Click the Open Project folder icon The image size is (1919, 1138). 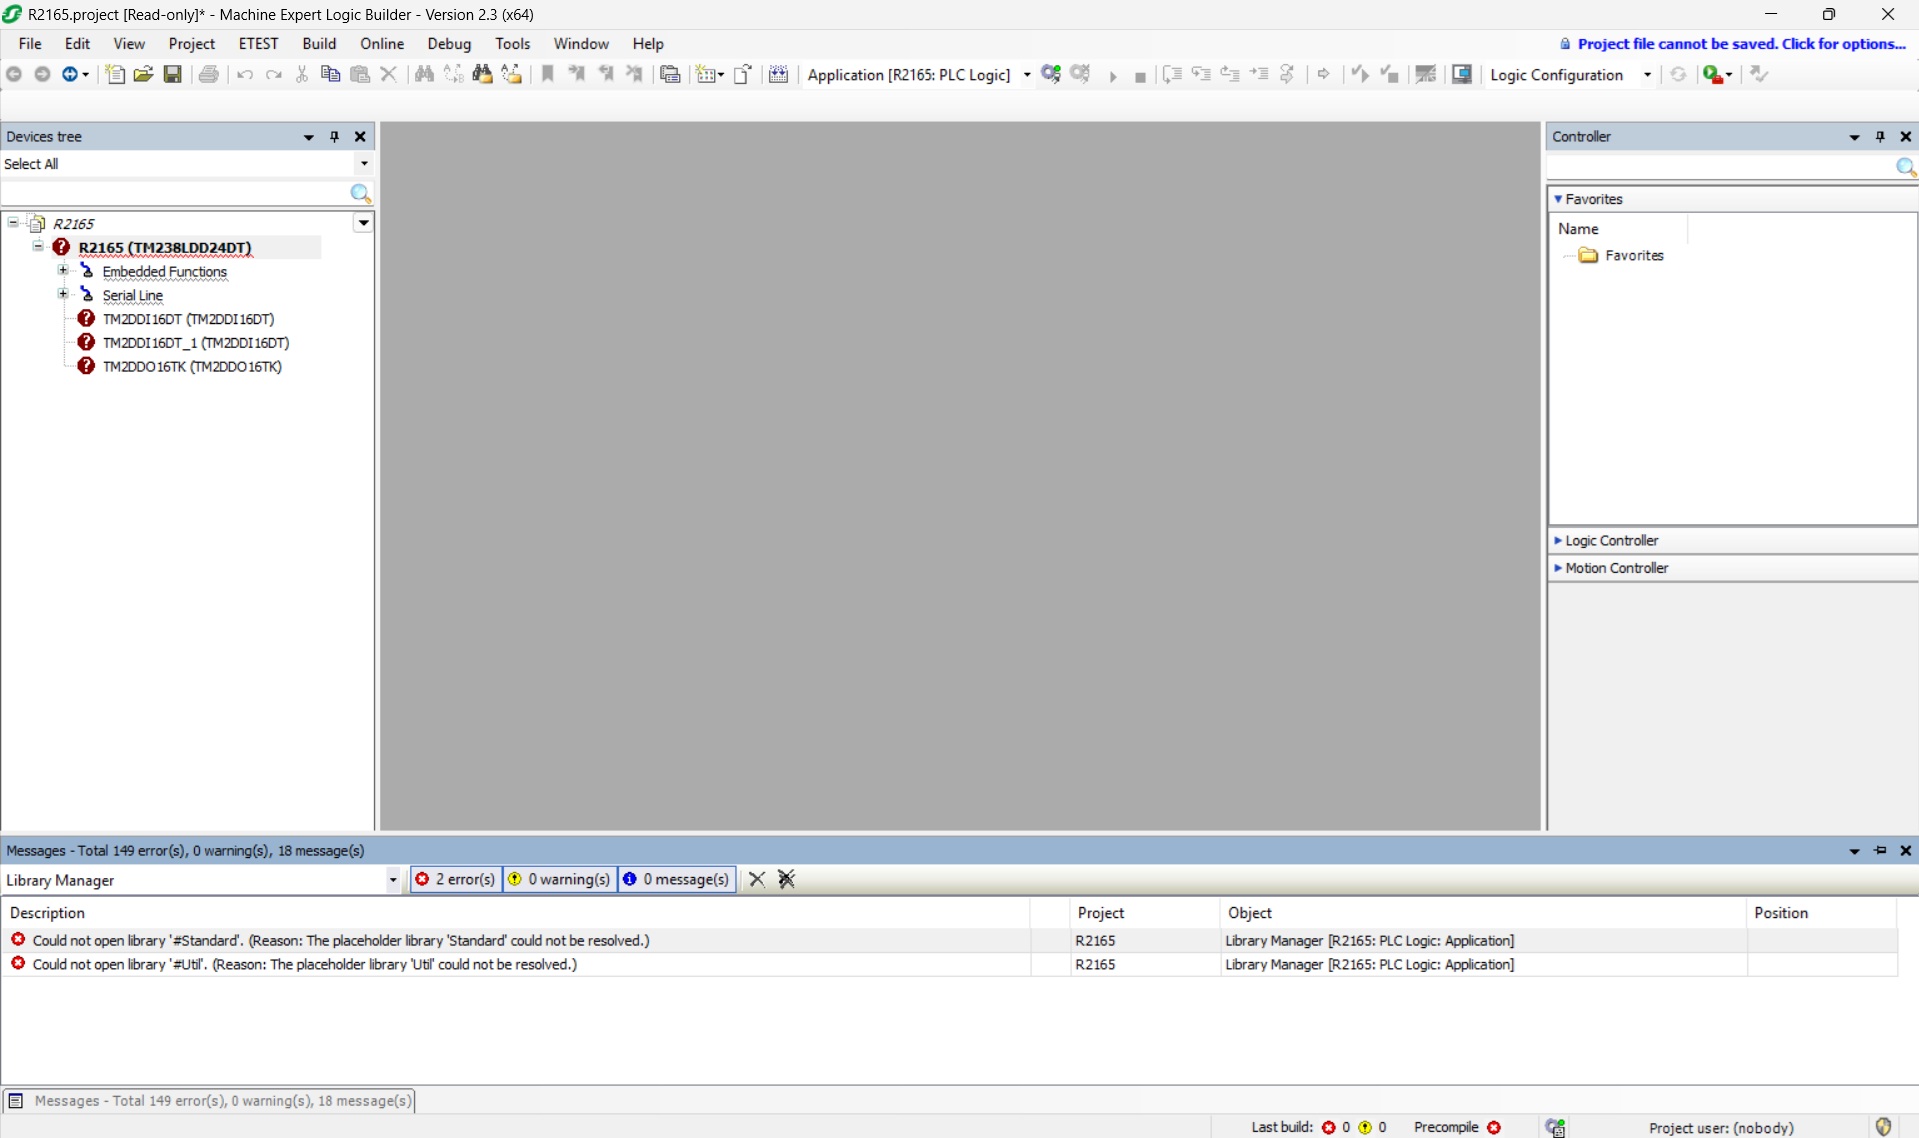click(144, 75)
